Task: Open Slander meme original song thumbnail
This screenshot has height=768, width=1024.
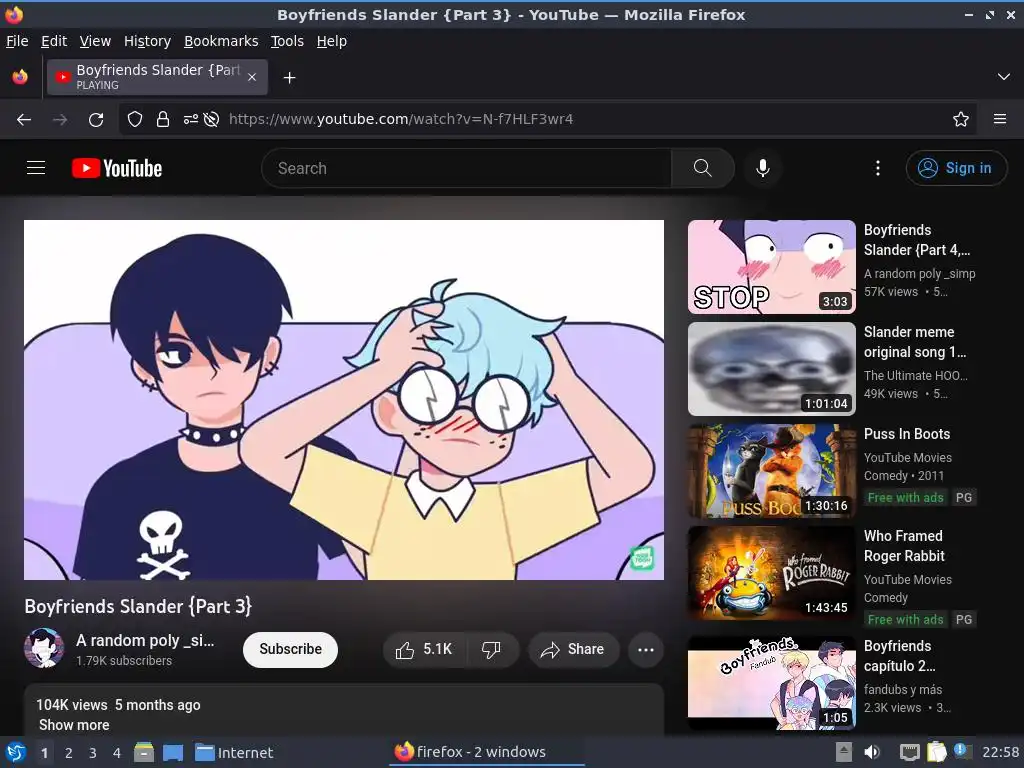Action: coord(772,369)
